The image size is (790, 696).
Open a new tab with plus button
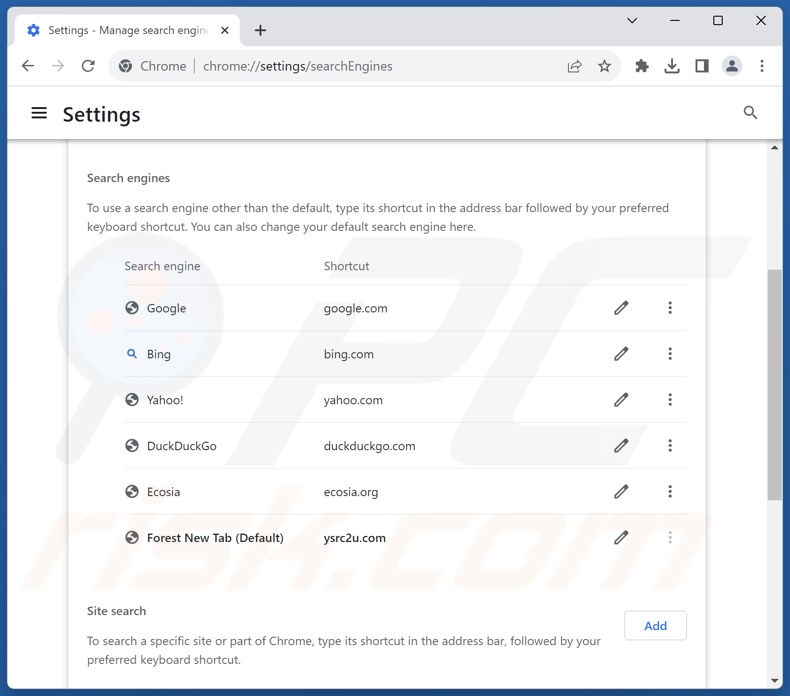[x=260, y=30]
